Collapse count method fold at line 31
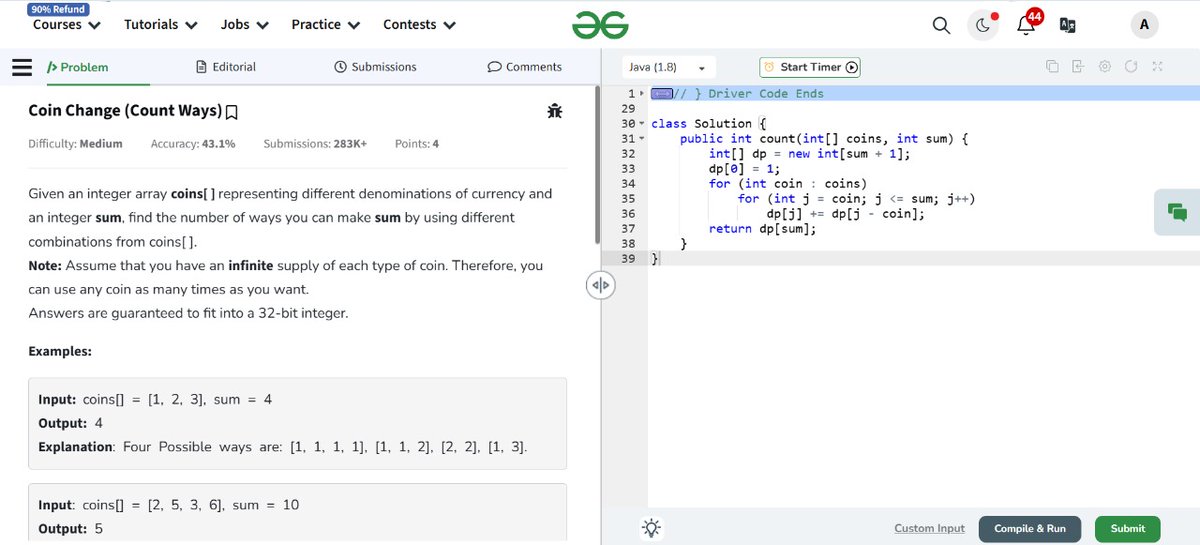Screen dimensions: 1200x545 pyautogui.click(x=643, y=139)
